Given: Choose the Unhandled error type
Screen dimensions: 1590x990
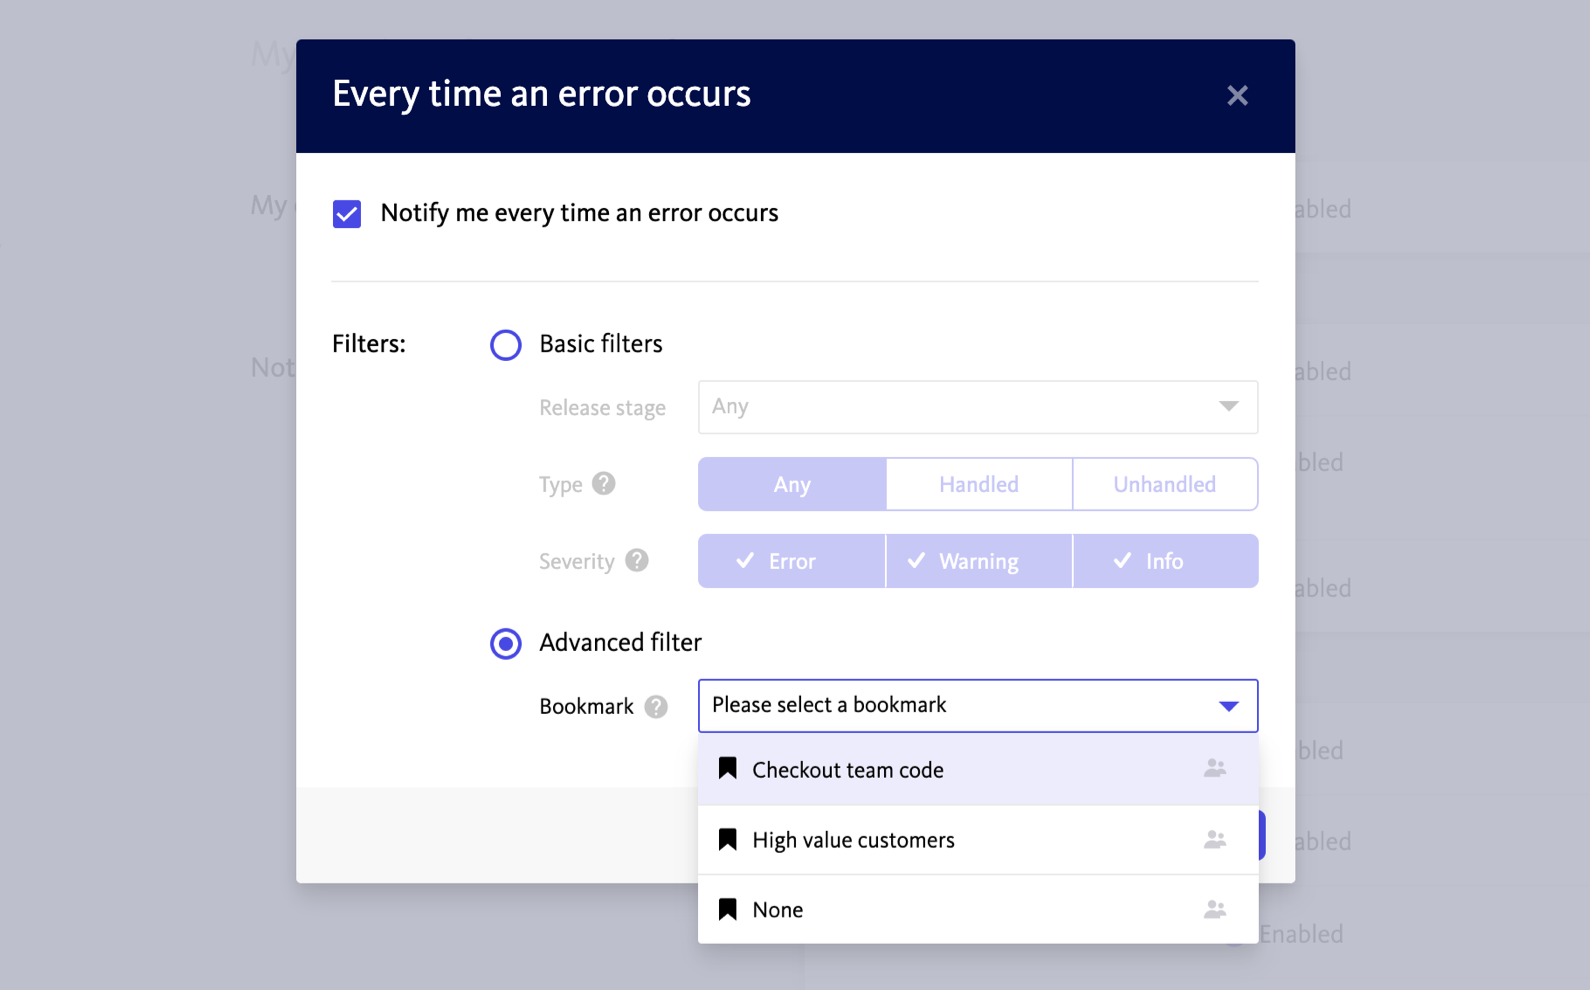Looking at the screenshot, I should [x=1165, y=484].
